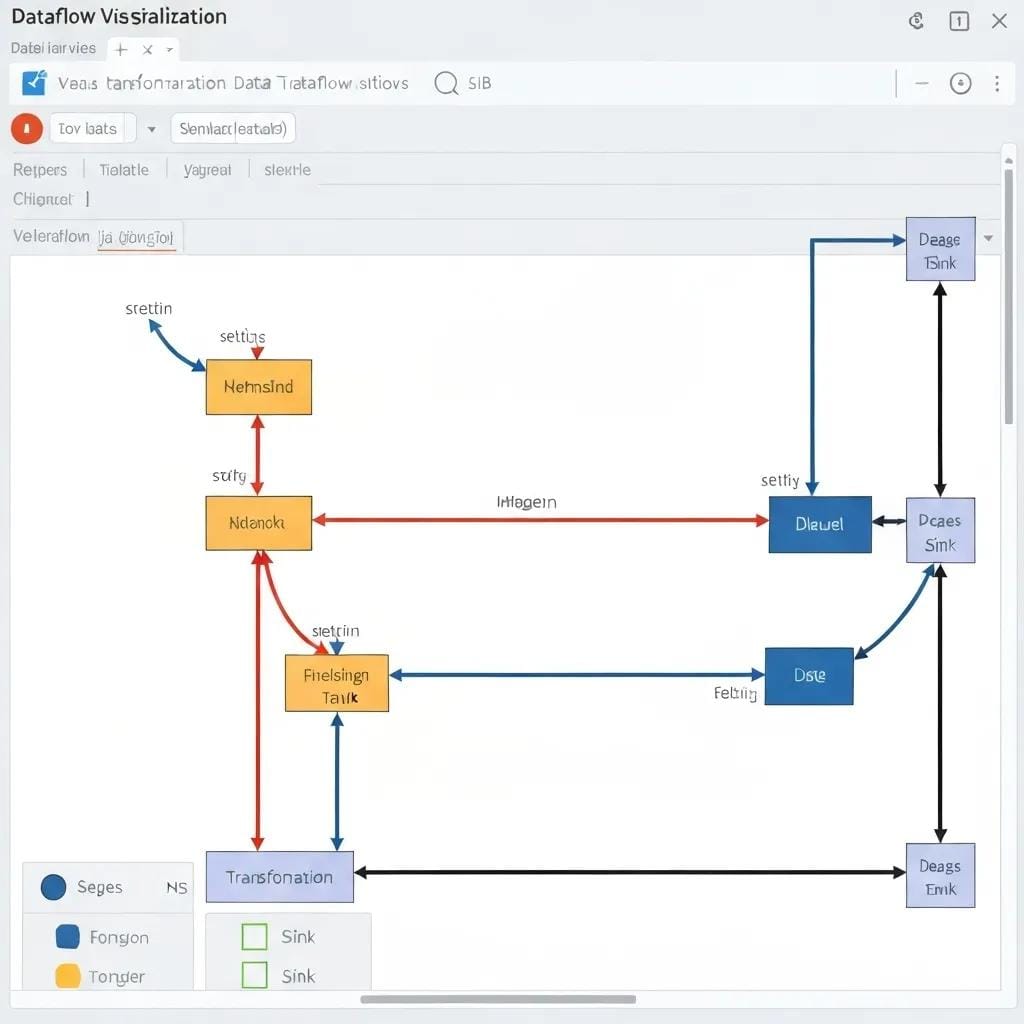Check the first Sink checkbox
The image size is (1024, 1024).
(x=255, y=936)
